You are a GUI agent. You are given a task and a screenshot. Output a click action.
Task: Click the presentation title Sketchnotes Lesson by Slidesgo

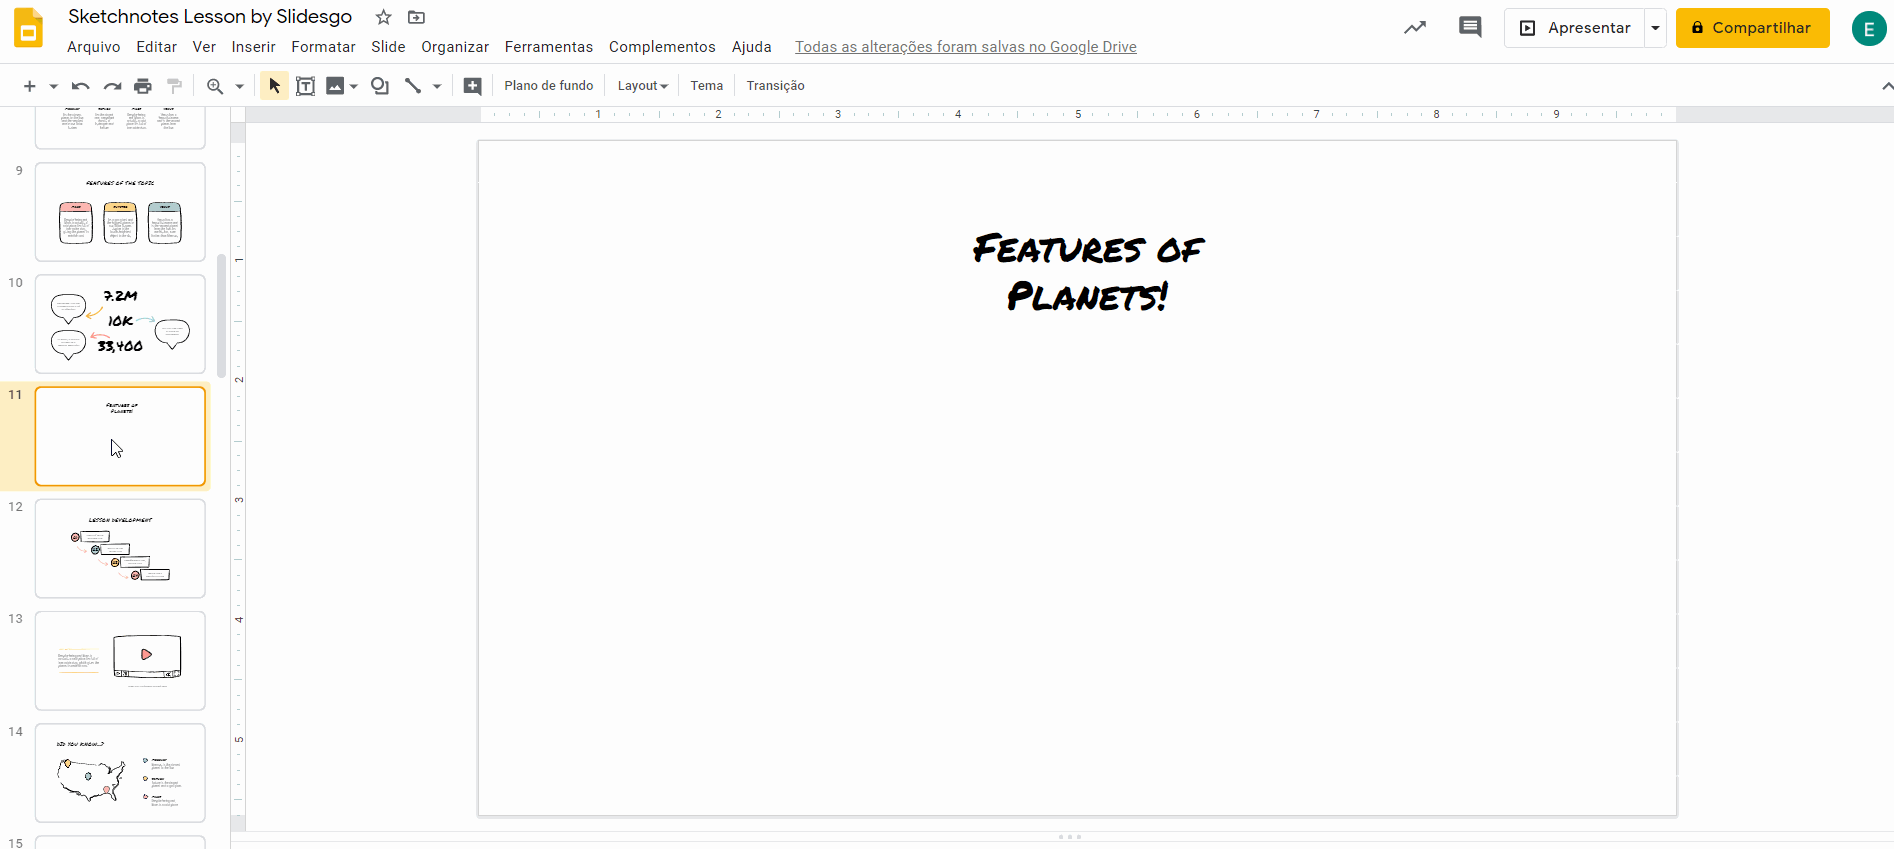click(x=210, y=17)
